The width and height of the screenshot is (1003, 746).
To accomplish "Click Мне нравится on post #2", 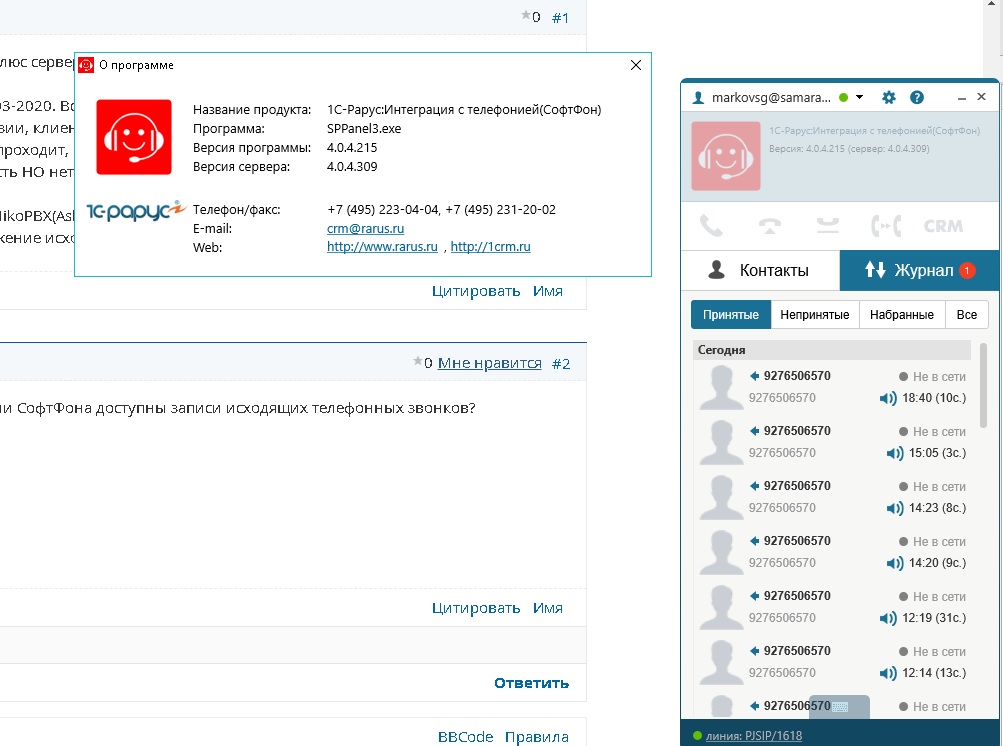I will pyautogui.click(x=489, y=363).
